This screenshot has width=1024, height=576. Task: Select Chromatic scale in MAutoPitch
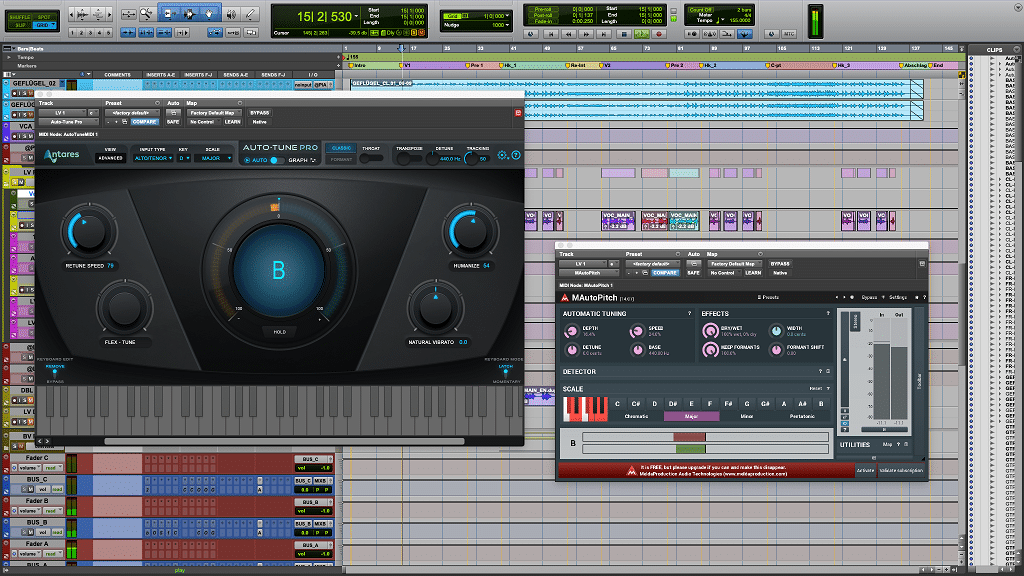click(636, 416)
